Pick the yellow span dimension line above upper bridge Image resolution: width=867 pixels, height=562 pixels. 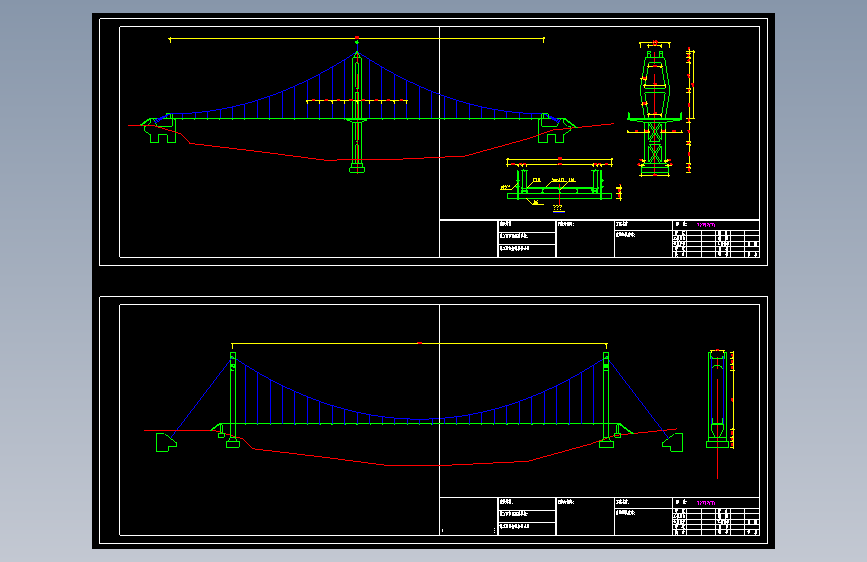point(357,39)
